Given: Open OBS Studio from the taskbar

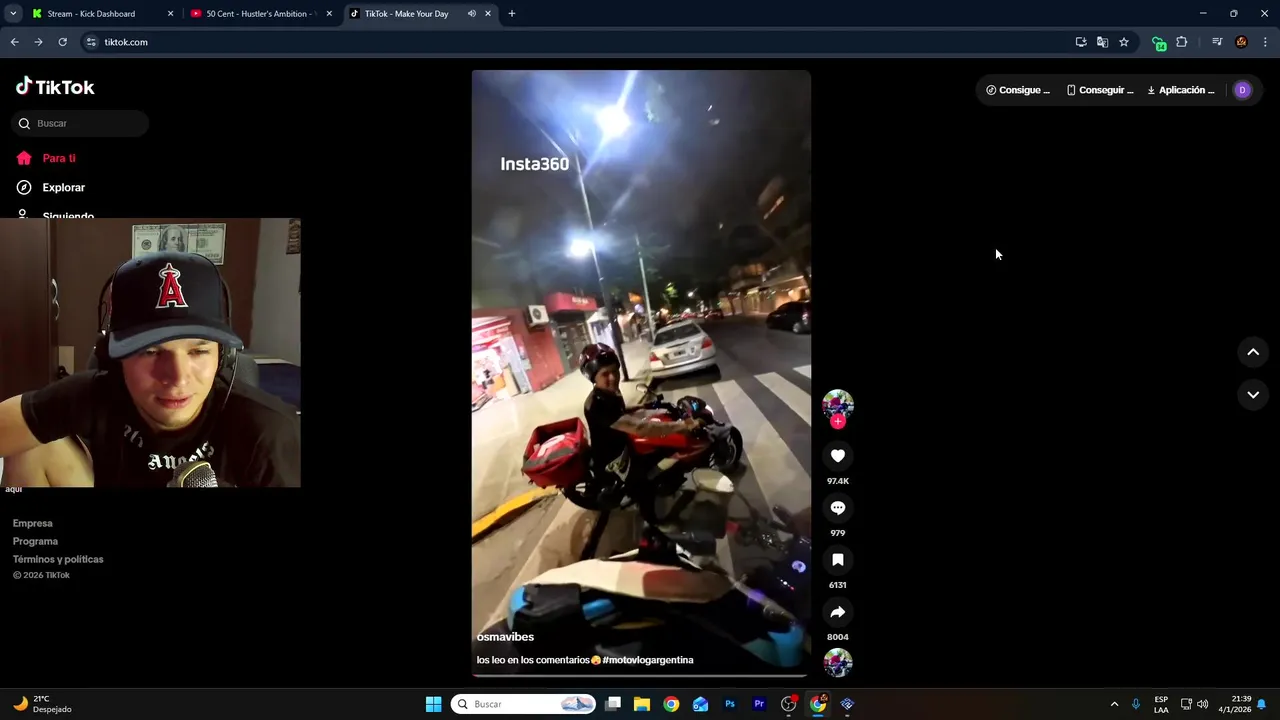Looking at the screenshot, I should click(788, 704).
